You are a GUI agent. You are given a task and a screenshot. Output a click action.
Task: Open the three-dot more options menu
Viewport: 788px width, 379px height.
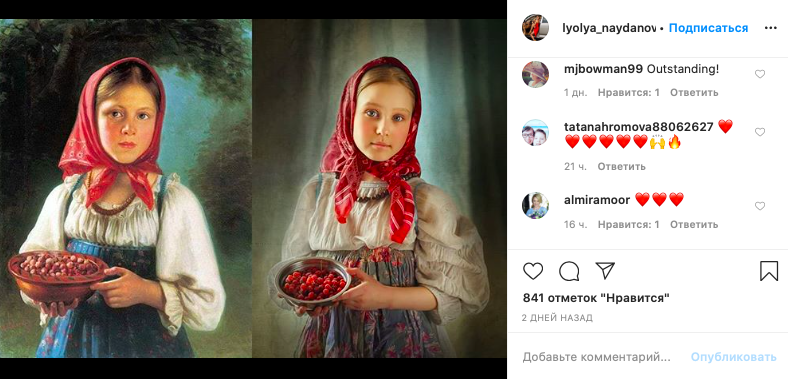(770, 28)
